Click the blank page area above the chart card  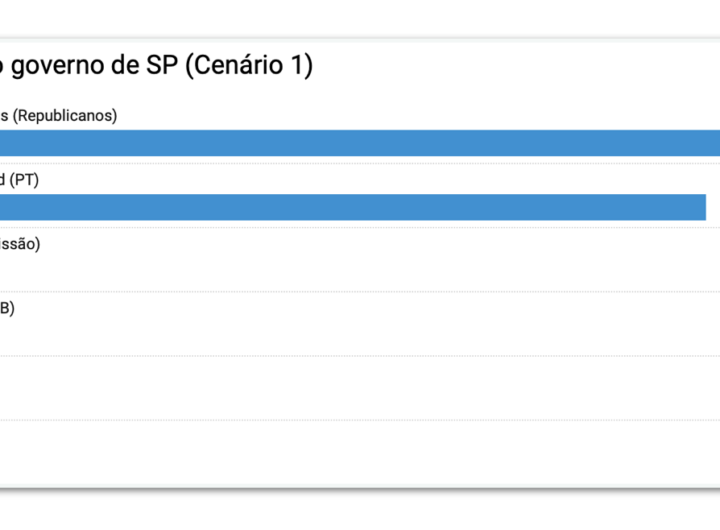360,18
